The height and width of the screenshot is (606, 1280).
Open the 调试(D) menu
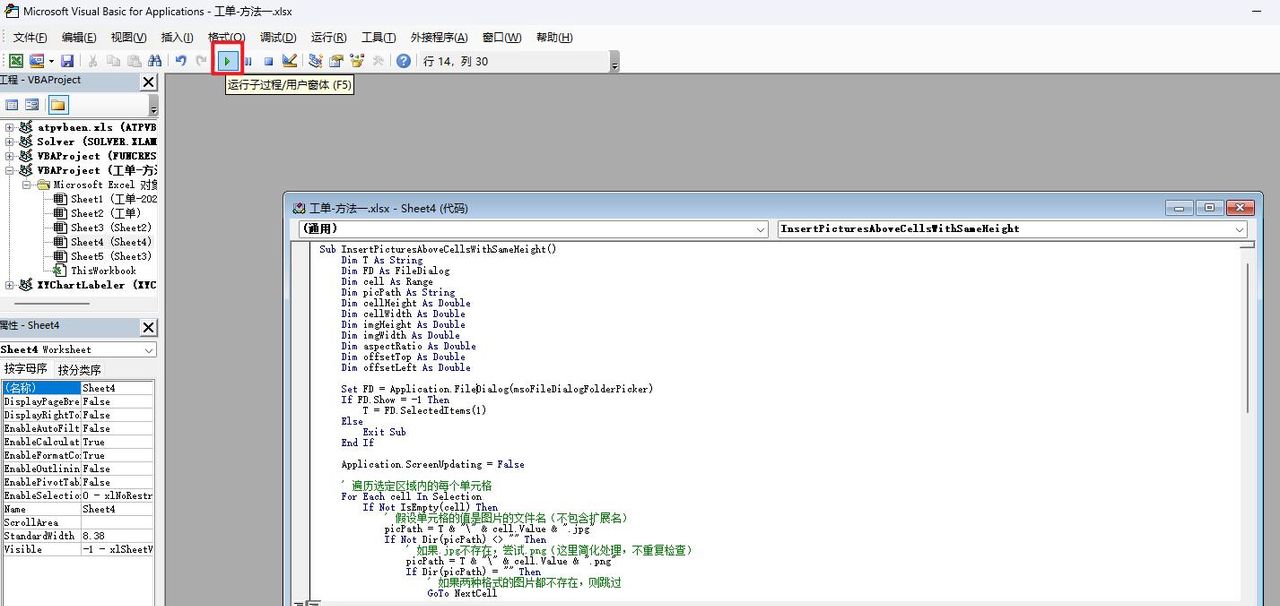[x=277, y=37]
